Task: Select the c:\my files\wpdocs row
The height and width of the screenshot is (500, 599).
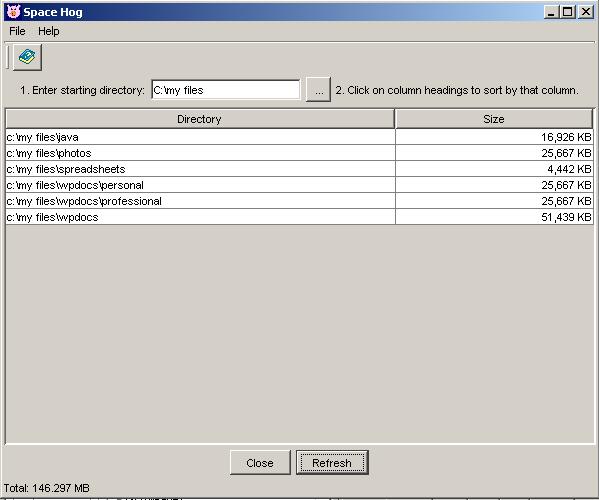Action: coord(299,217)
